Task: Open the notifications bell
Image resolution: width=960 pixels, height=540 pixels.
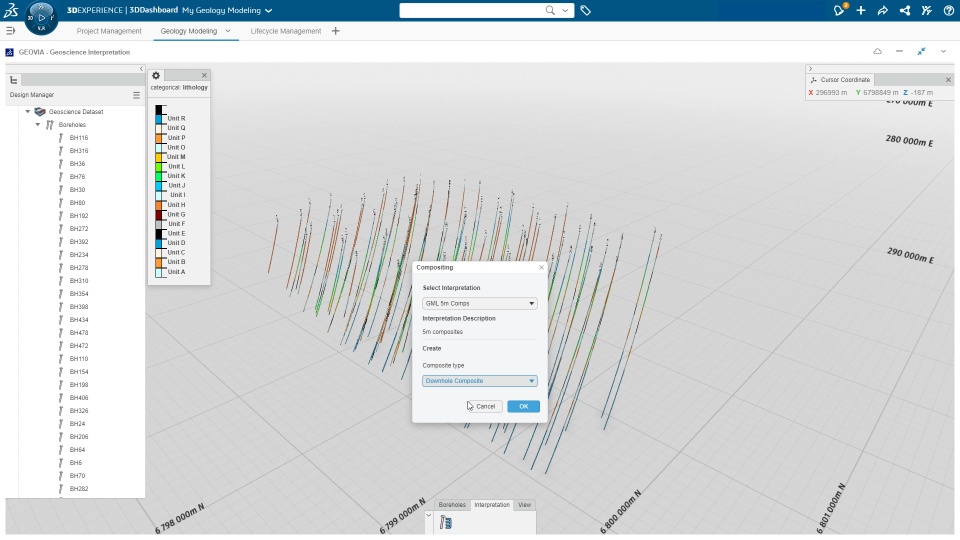Action: point(839,10)
